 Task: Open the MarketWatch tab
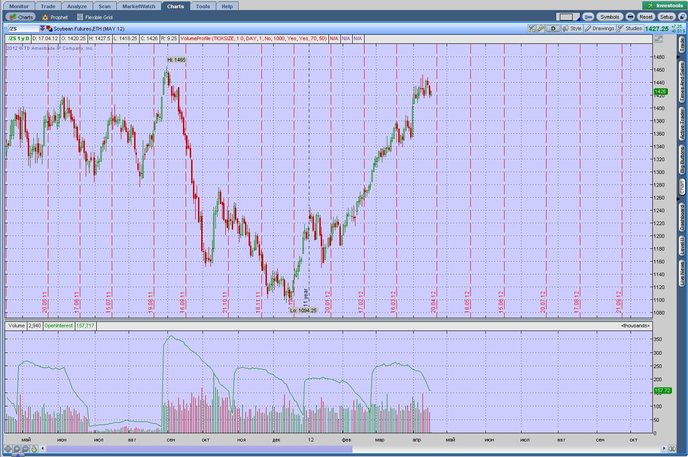(x=139, y=6)
